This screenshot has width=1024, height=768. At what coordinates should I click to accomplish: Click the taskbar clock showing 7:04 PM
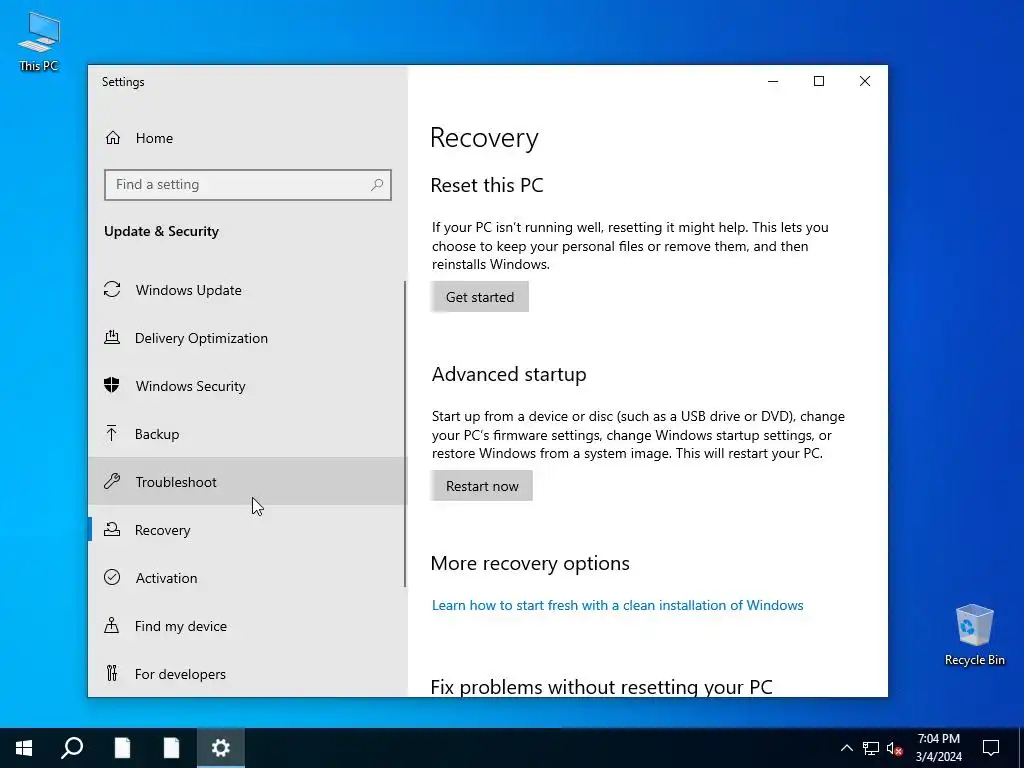(x=938, y=748)
